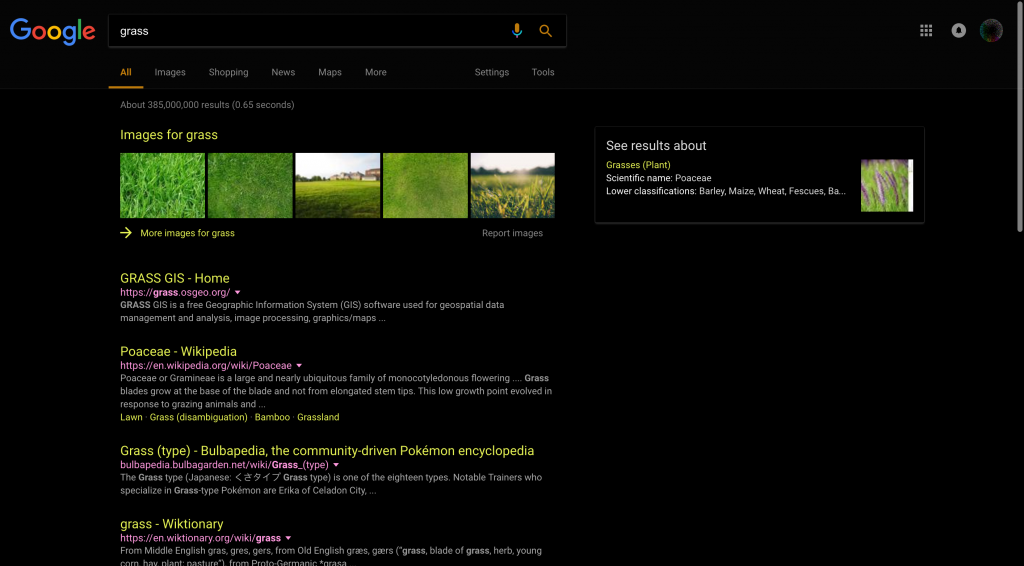
Task: Click the See results about heading
Action: pyautogui.click(x=656, y=146)
